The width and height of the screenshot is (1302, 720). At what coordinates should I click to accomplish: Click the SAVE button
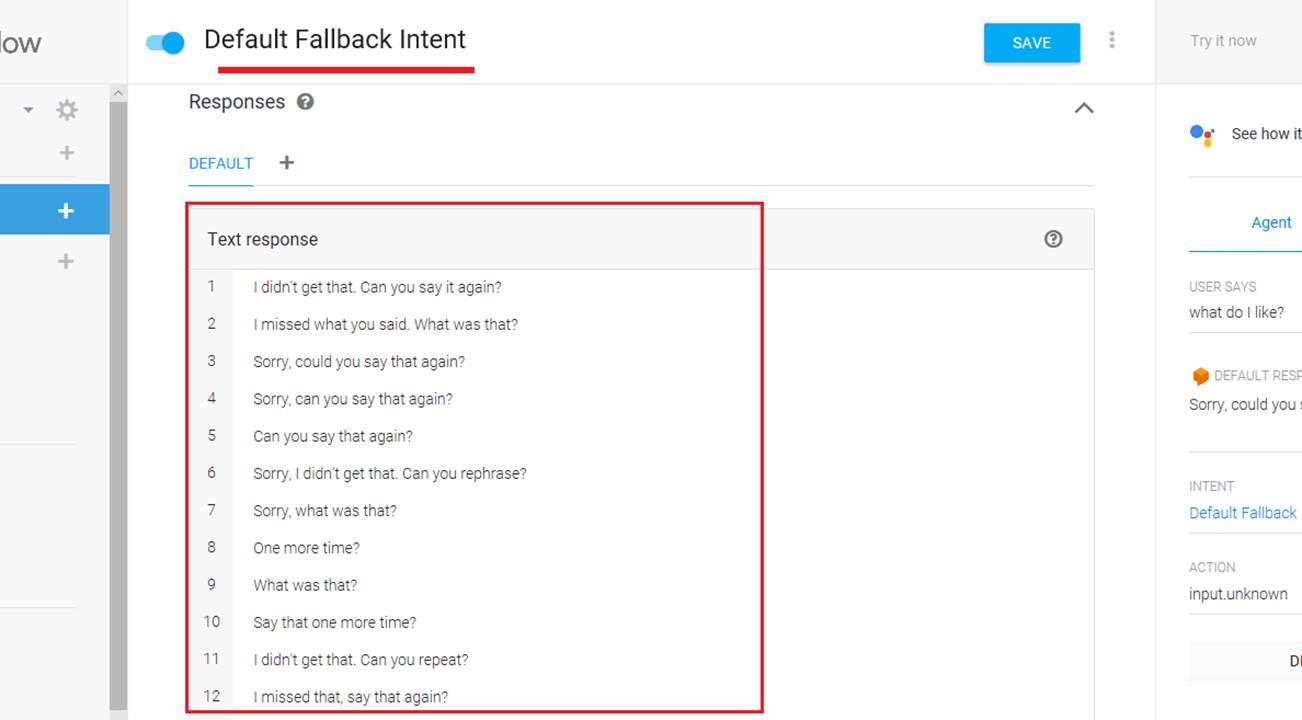tap(1031, 43)
